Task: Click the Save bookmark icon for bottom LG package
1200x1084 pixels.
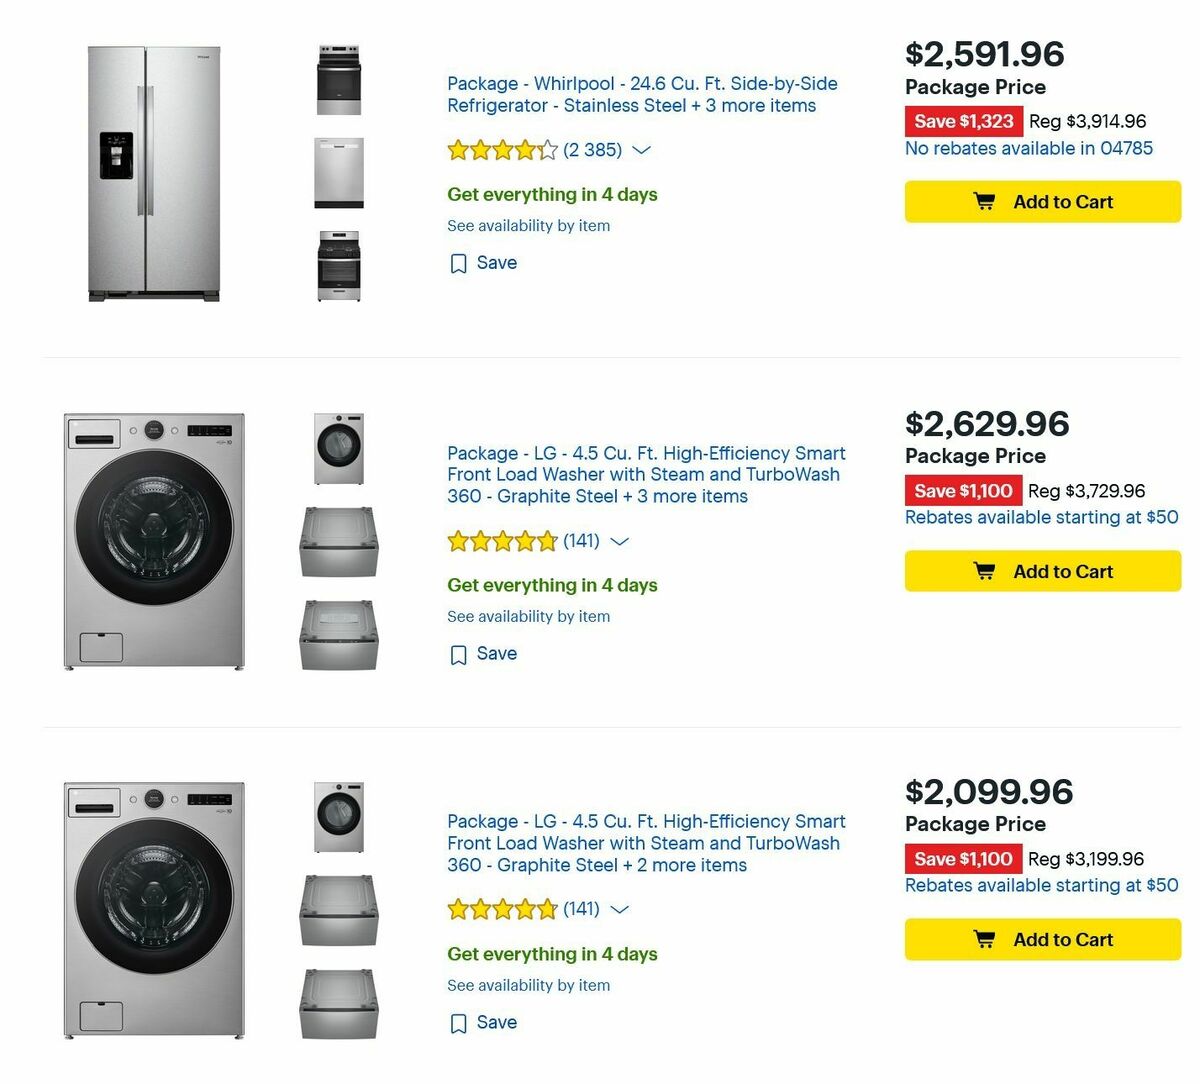Action: [458, 1023]
